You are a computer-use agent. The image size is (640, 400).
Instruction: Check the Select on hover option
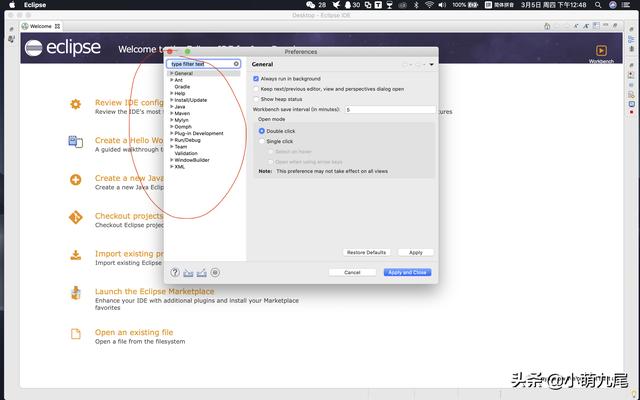point(270,151)
